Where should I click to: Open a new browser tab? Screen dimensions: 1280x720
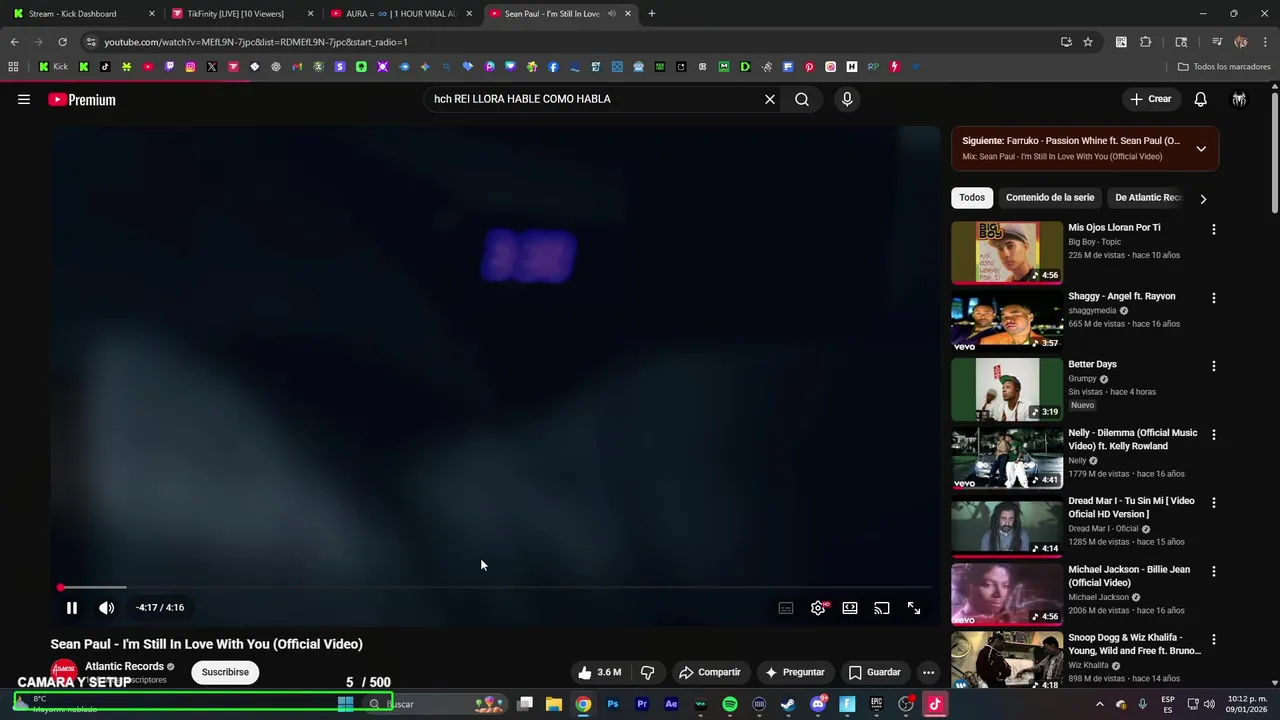pyautogui.click(x=652, y=14)
